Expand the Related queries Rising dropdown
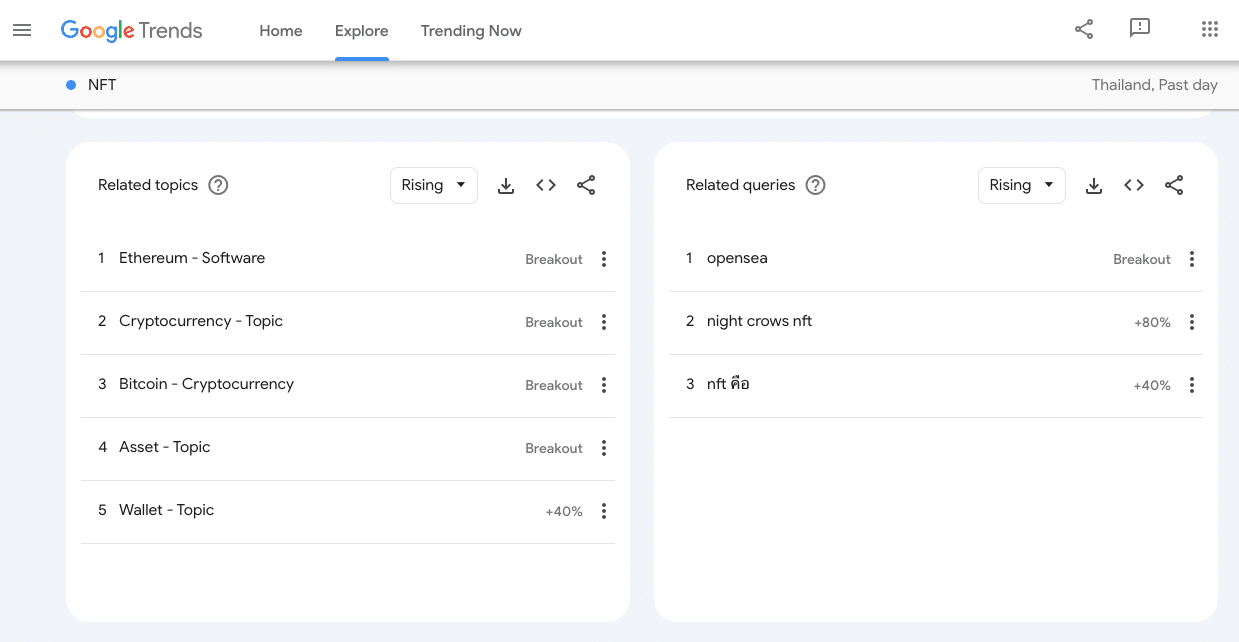Image resolution: width=1239 pixels, height=642 pixels. click(1022, 185)
